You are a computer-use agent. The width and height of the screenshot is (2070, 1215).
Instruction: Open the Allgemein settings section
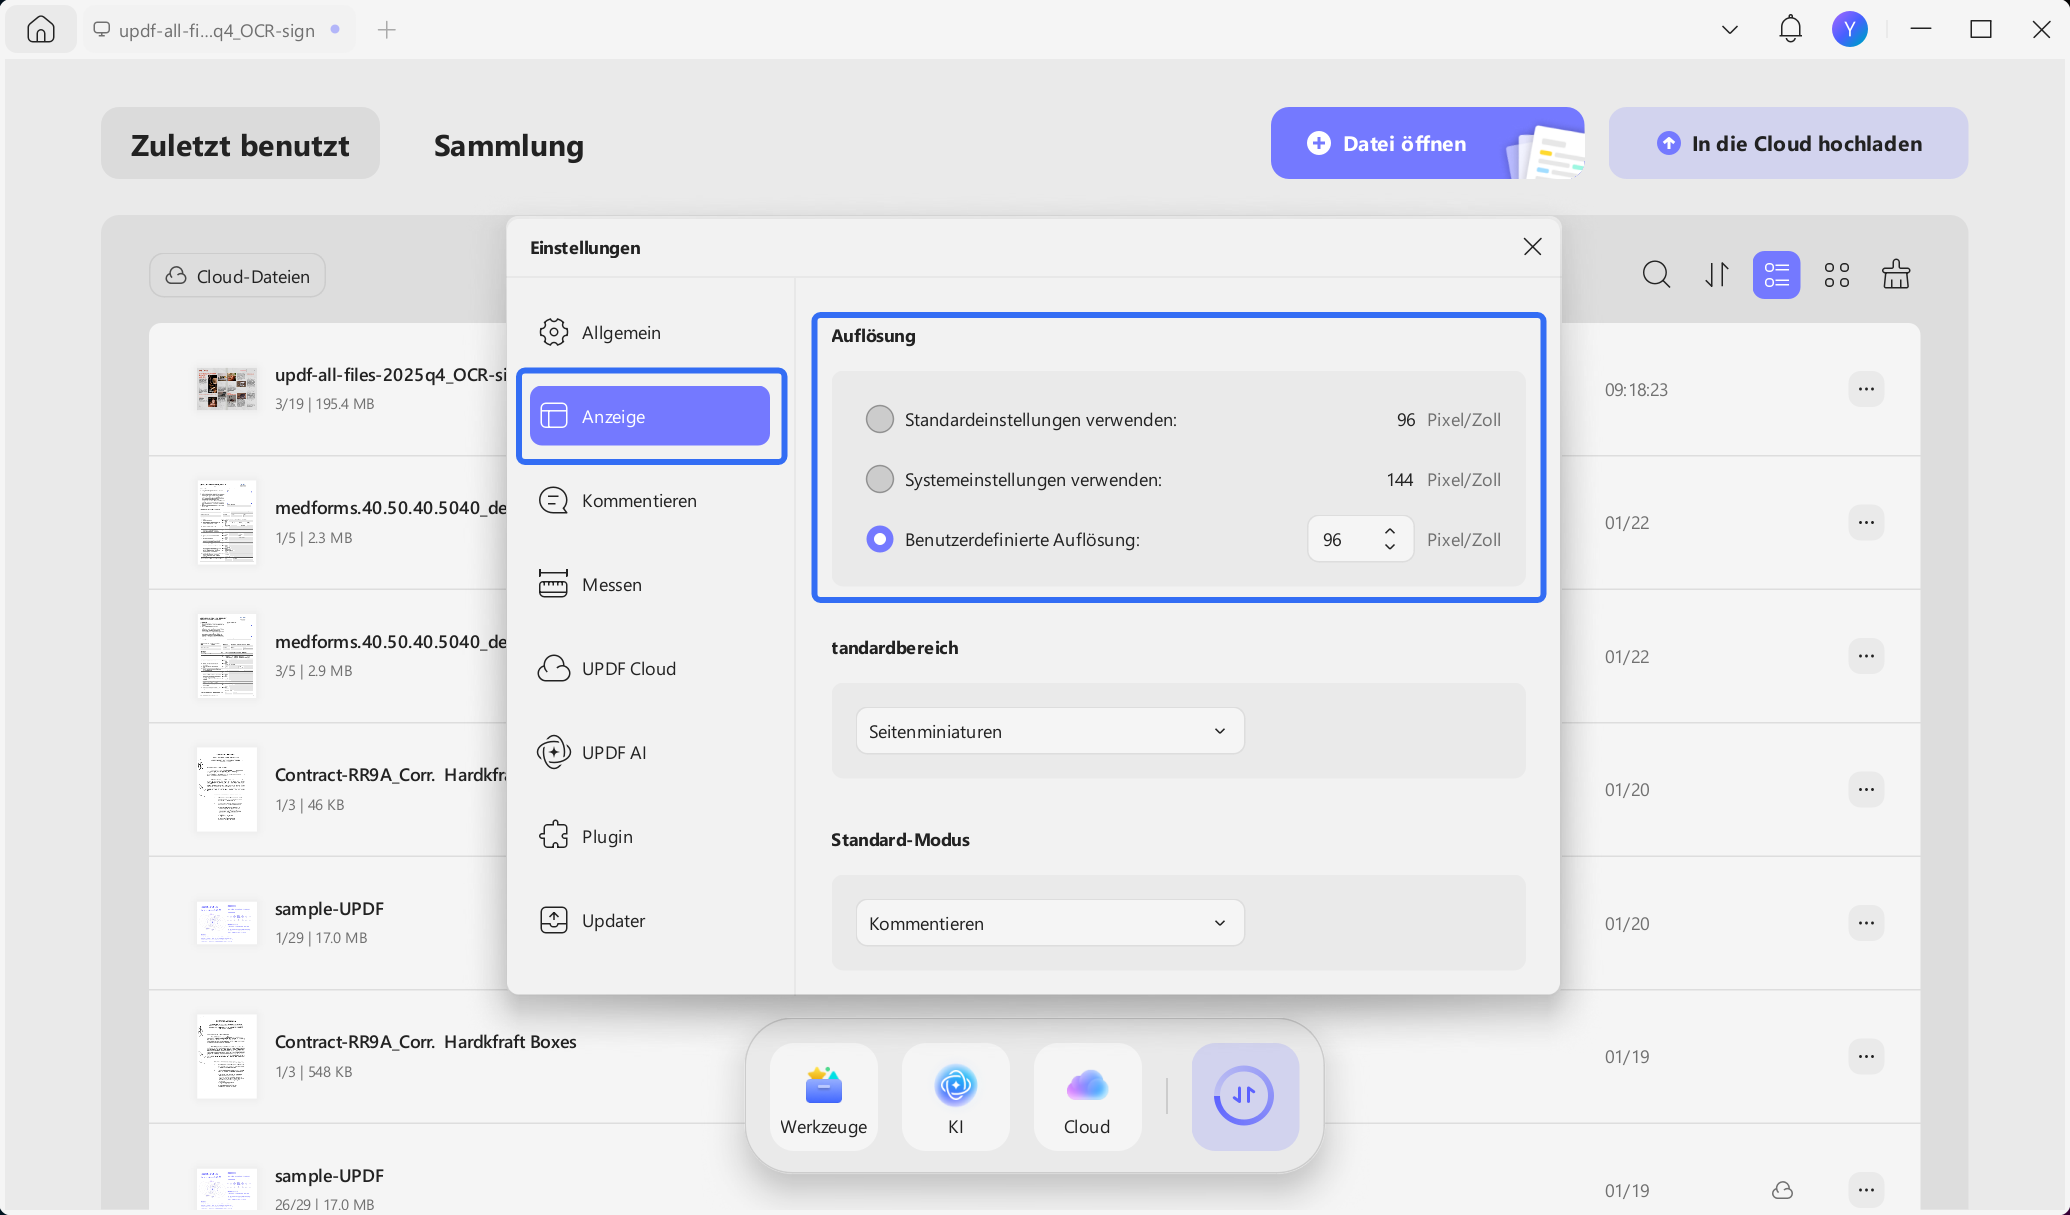coord(620,332)
